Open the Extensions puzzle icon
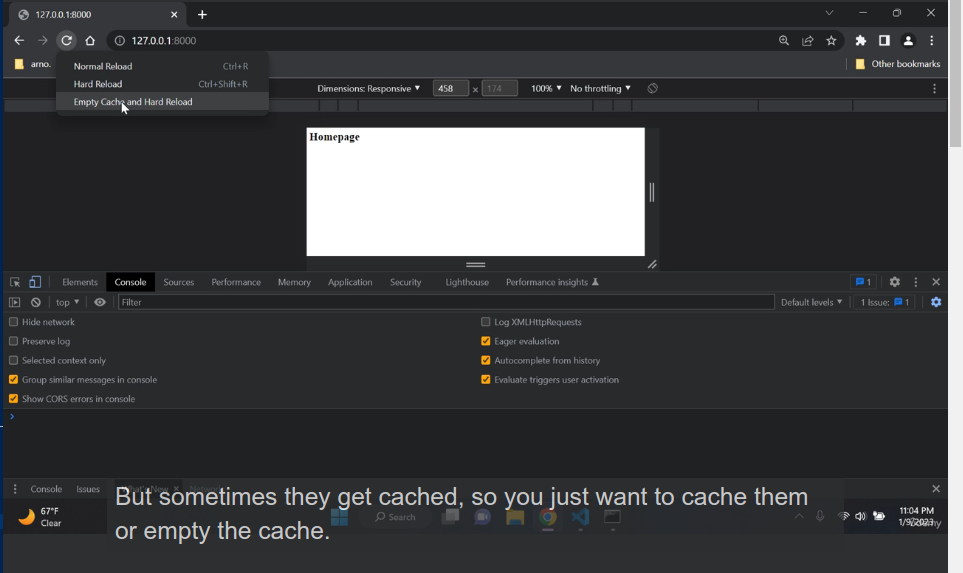963x573 pixels. (x=860, y=41)
